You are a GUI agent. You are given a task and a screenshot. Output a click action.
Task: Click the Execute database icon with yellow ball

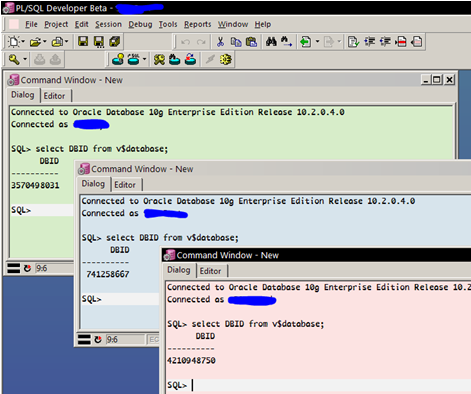pos(118,59)
